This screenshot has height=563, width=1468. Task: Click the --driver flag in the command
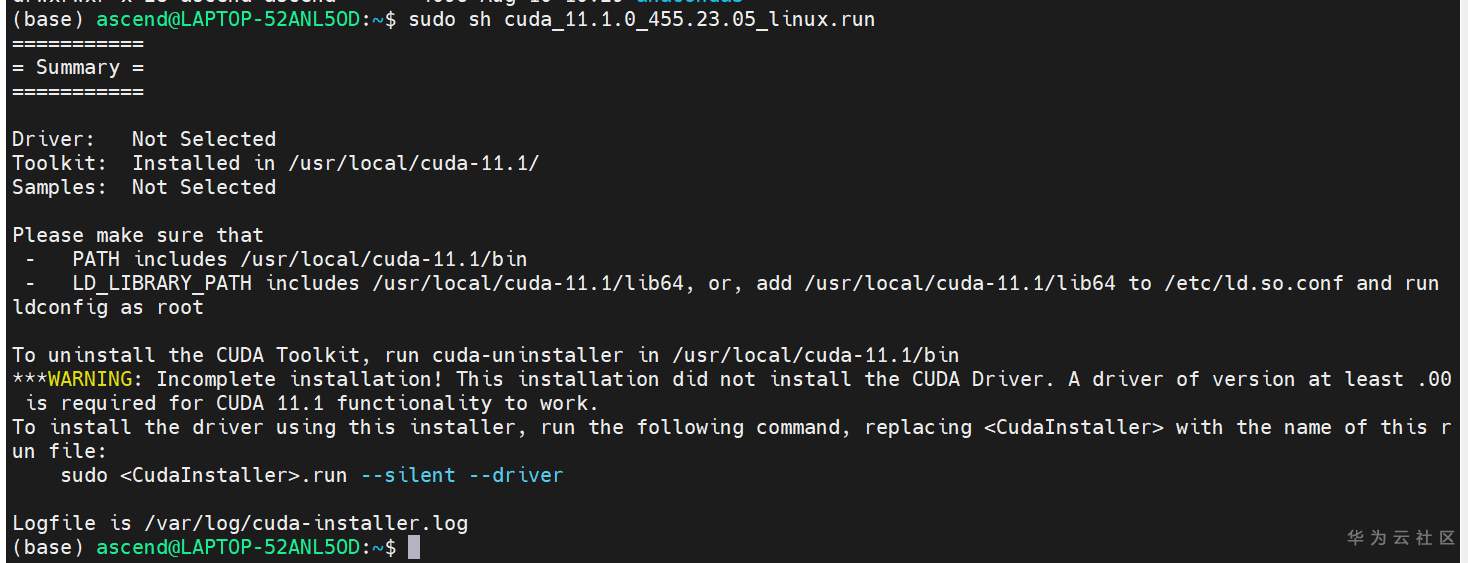click(x=515, y=475)
